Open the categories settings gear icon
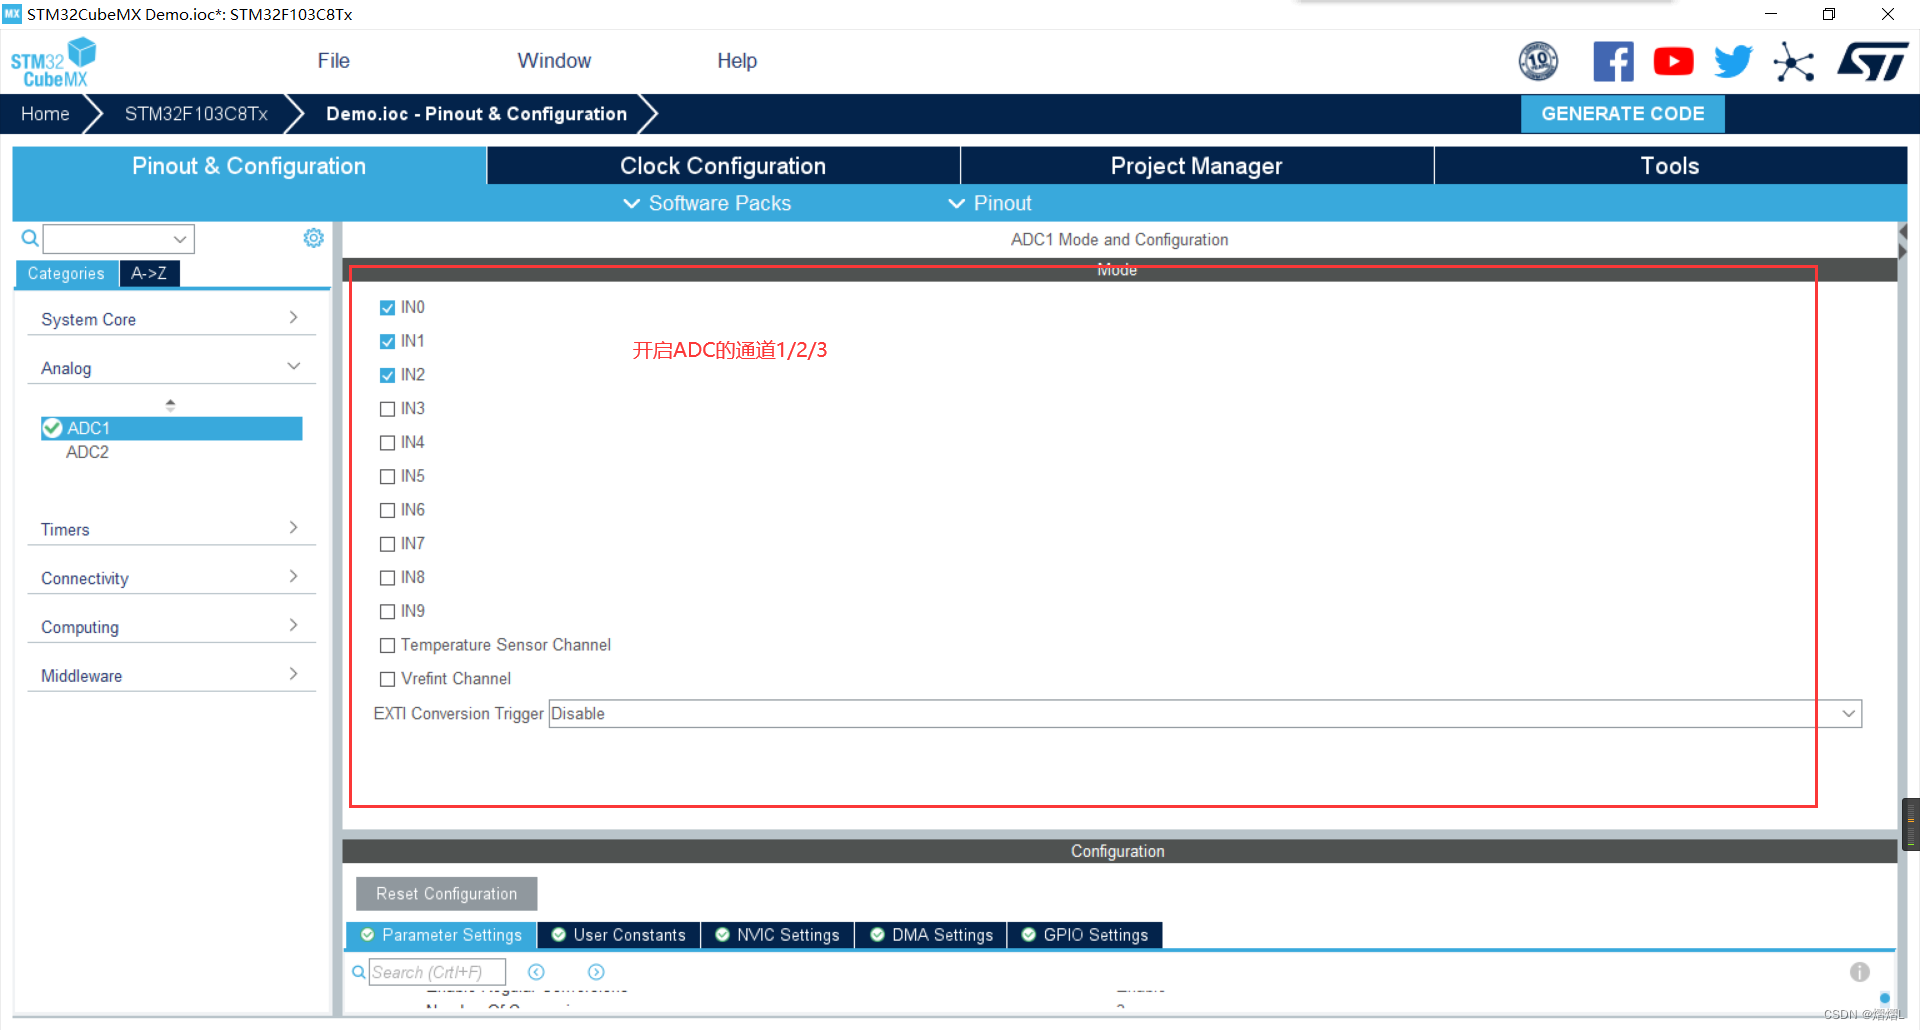The image size is (1920, 1030). pyautogui.click(x=313, y=238)
